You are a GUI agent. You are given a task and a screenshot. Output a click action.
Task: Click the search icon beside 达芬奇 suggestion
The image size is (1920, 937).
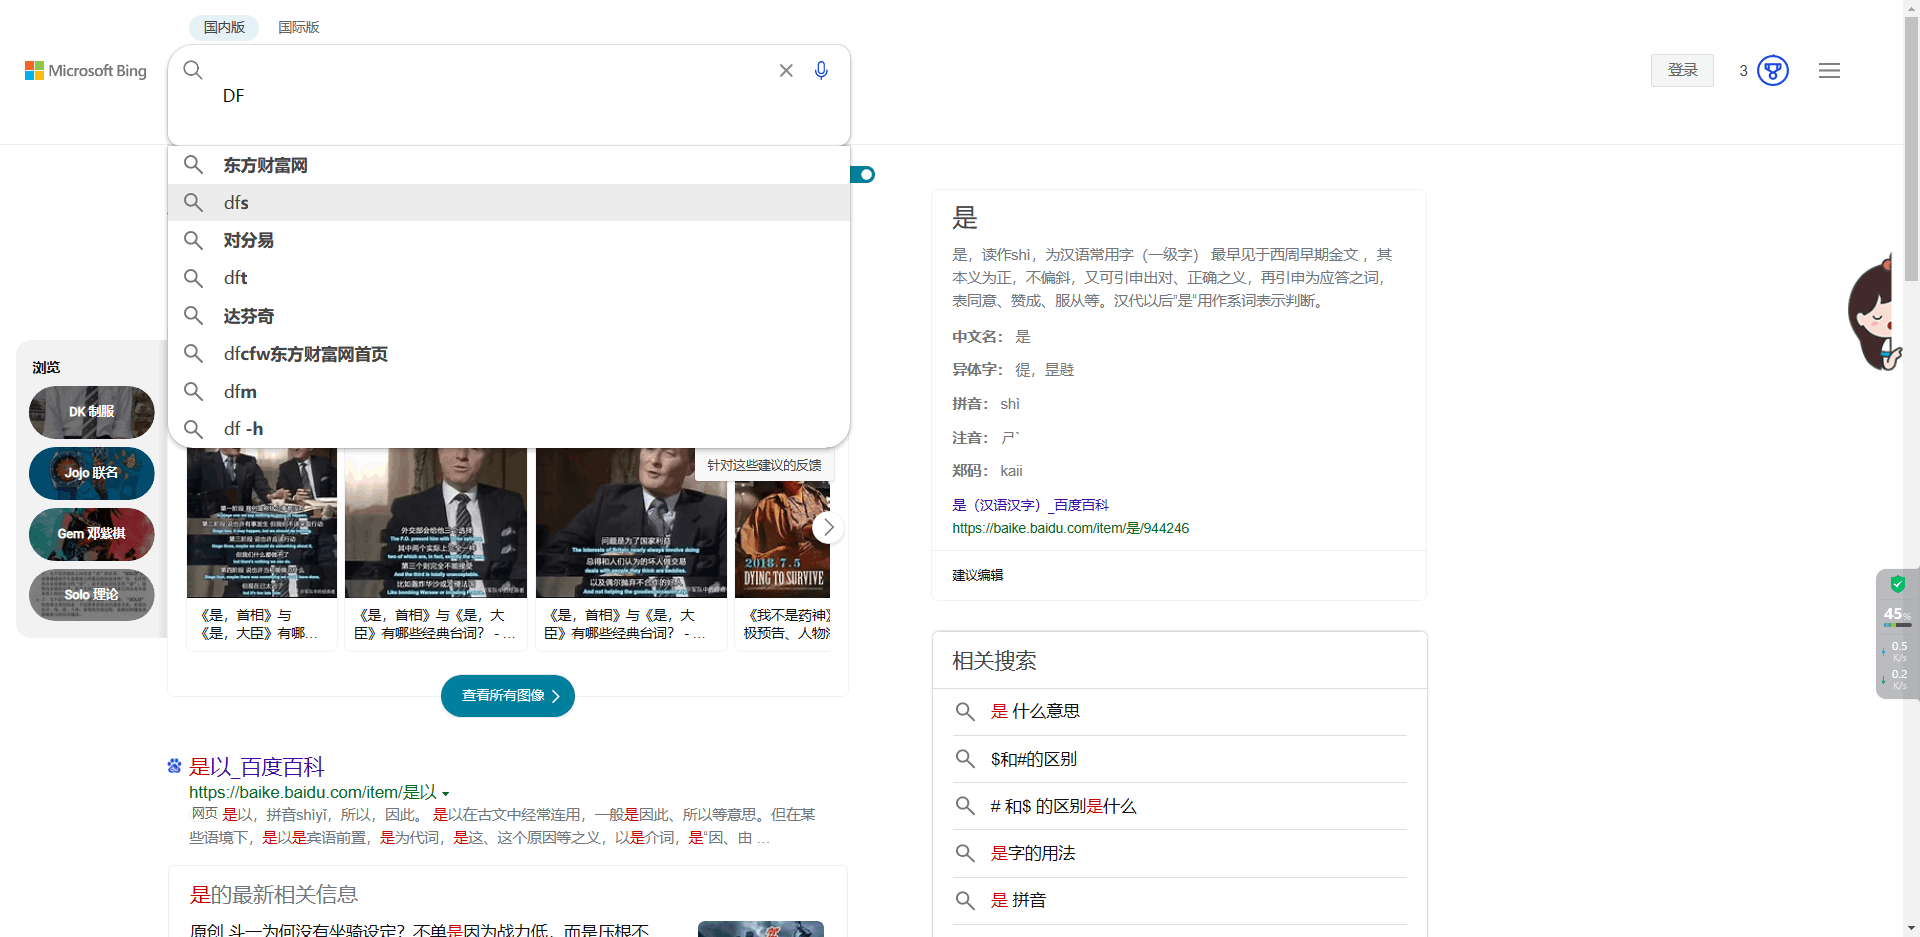coord(193,316)
